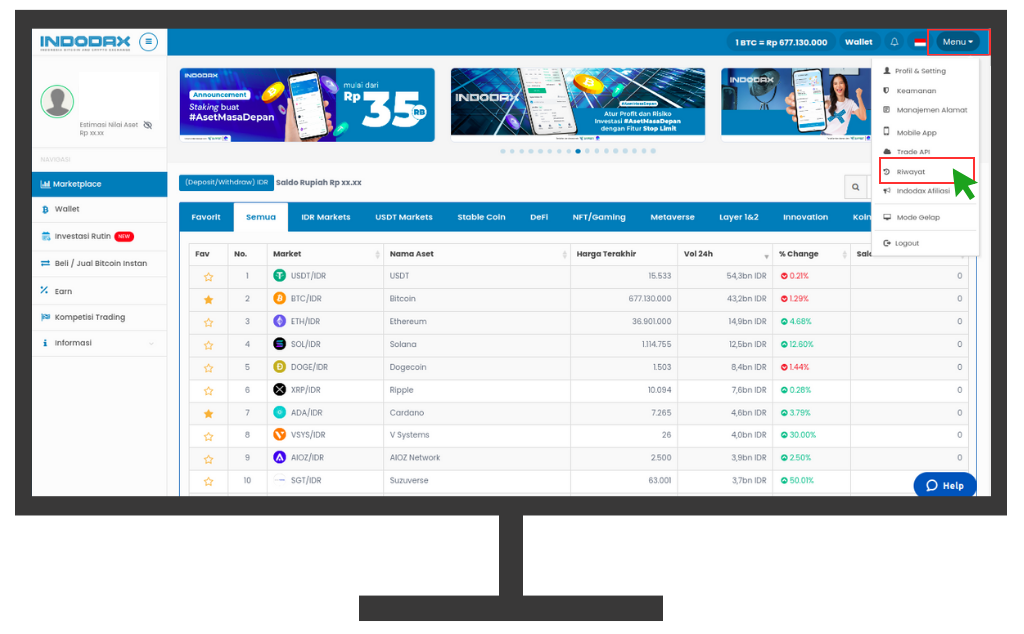The height and width of the screenshot is (634, 1024).
Task: Open Beli / Jual Bitcoin Instan
Action: (x=99, y=264)
